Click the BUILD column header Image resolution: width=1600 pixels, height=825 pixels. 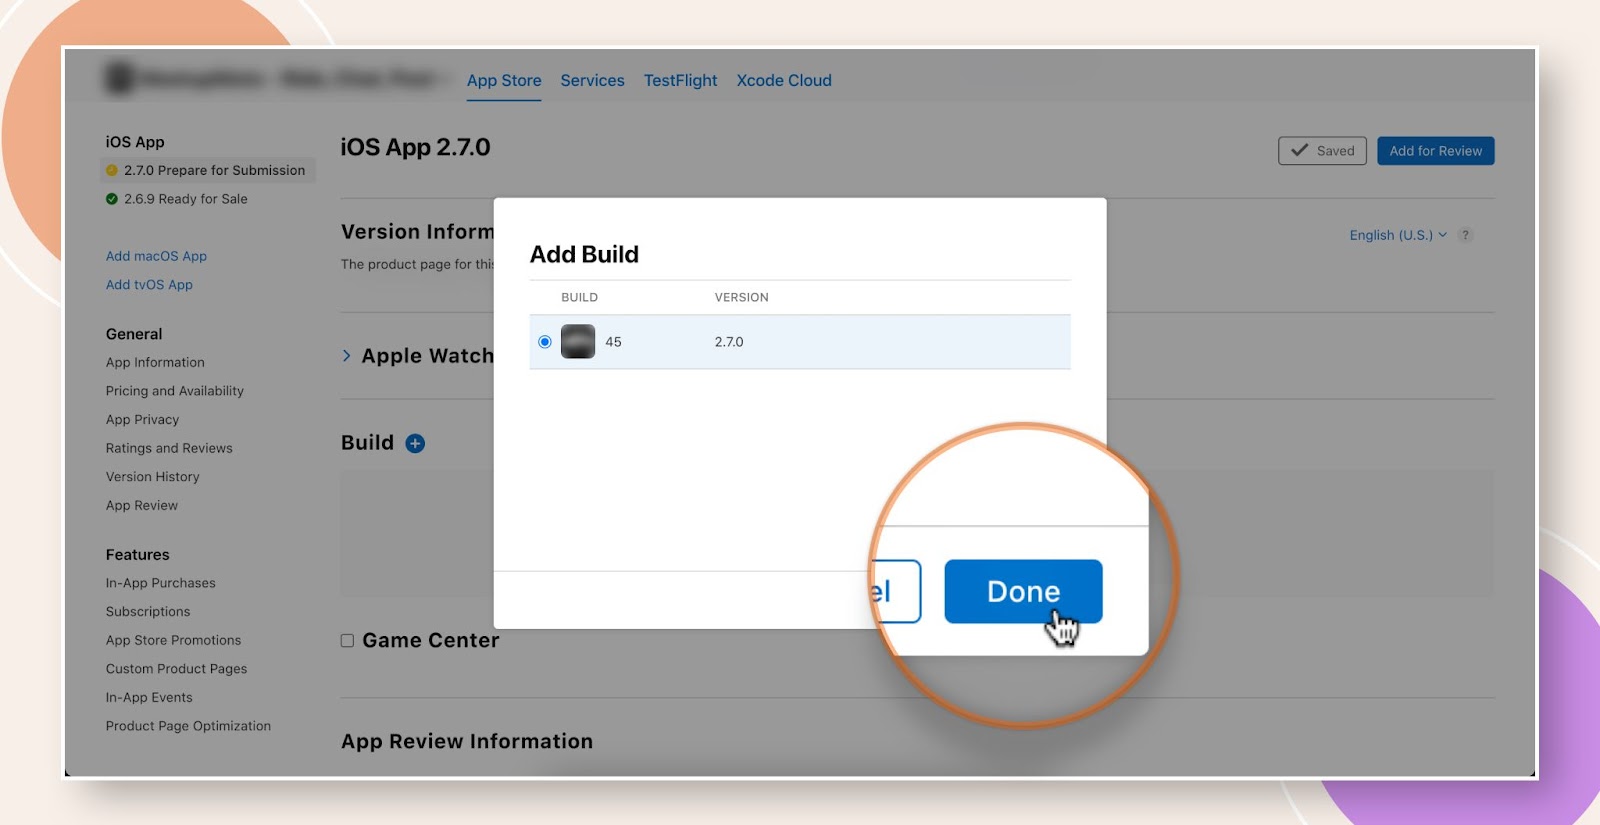[579, 297]
